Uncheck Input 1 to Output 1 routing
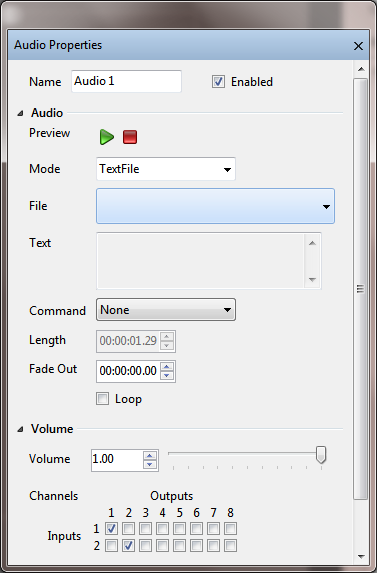This screenshot has width=377, height=573. pos(111,528)
